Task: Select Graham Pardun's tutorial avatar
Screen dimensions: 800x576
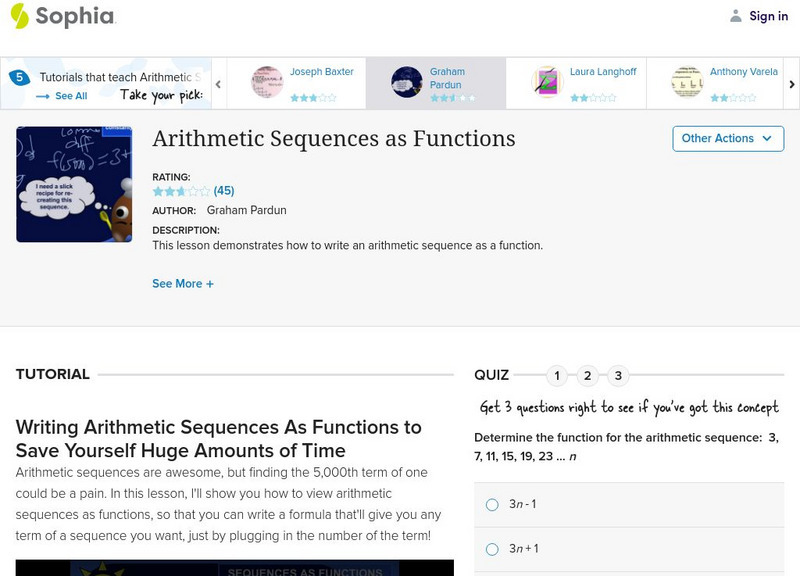Action: [407, 82]
